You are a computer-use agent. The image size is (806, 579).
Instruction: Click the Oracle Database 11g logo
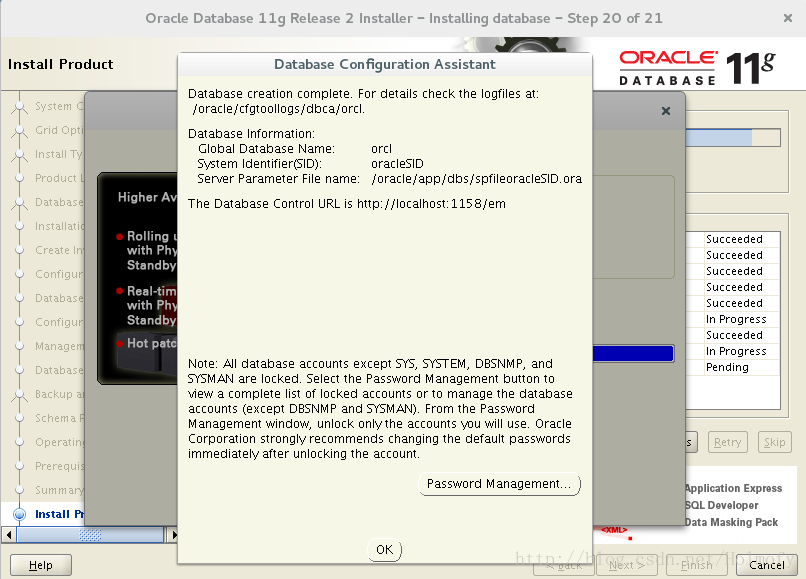click(697, 67)
